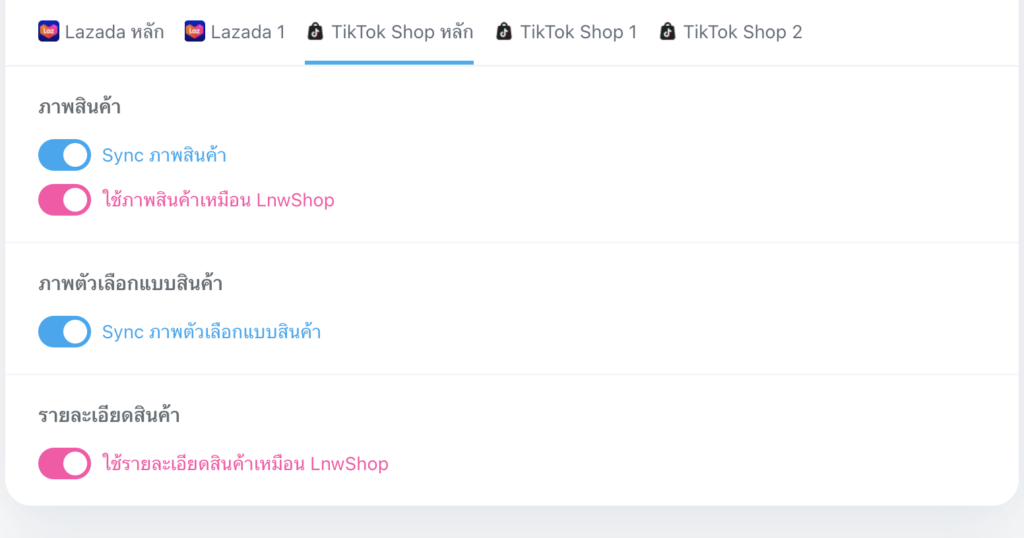The height and width of the screenshot is (538, 1024).
Task: Click the TikTok bag icon beside TikTok Shop 1
Action: point(505,32)
